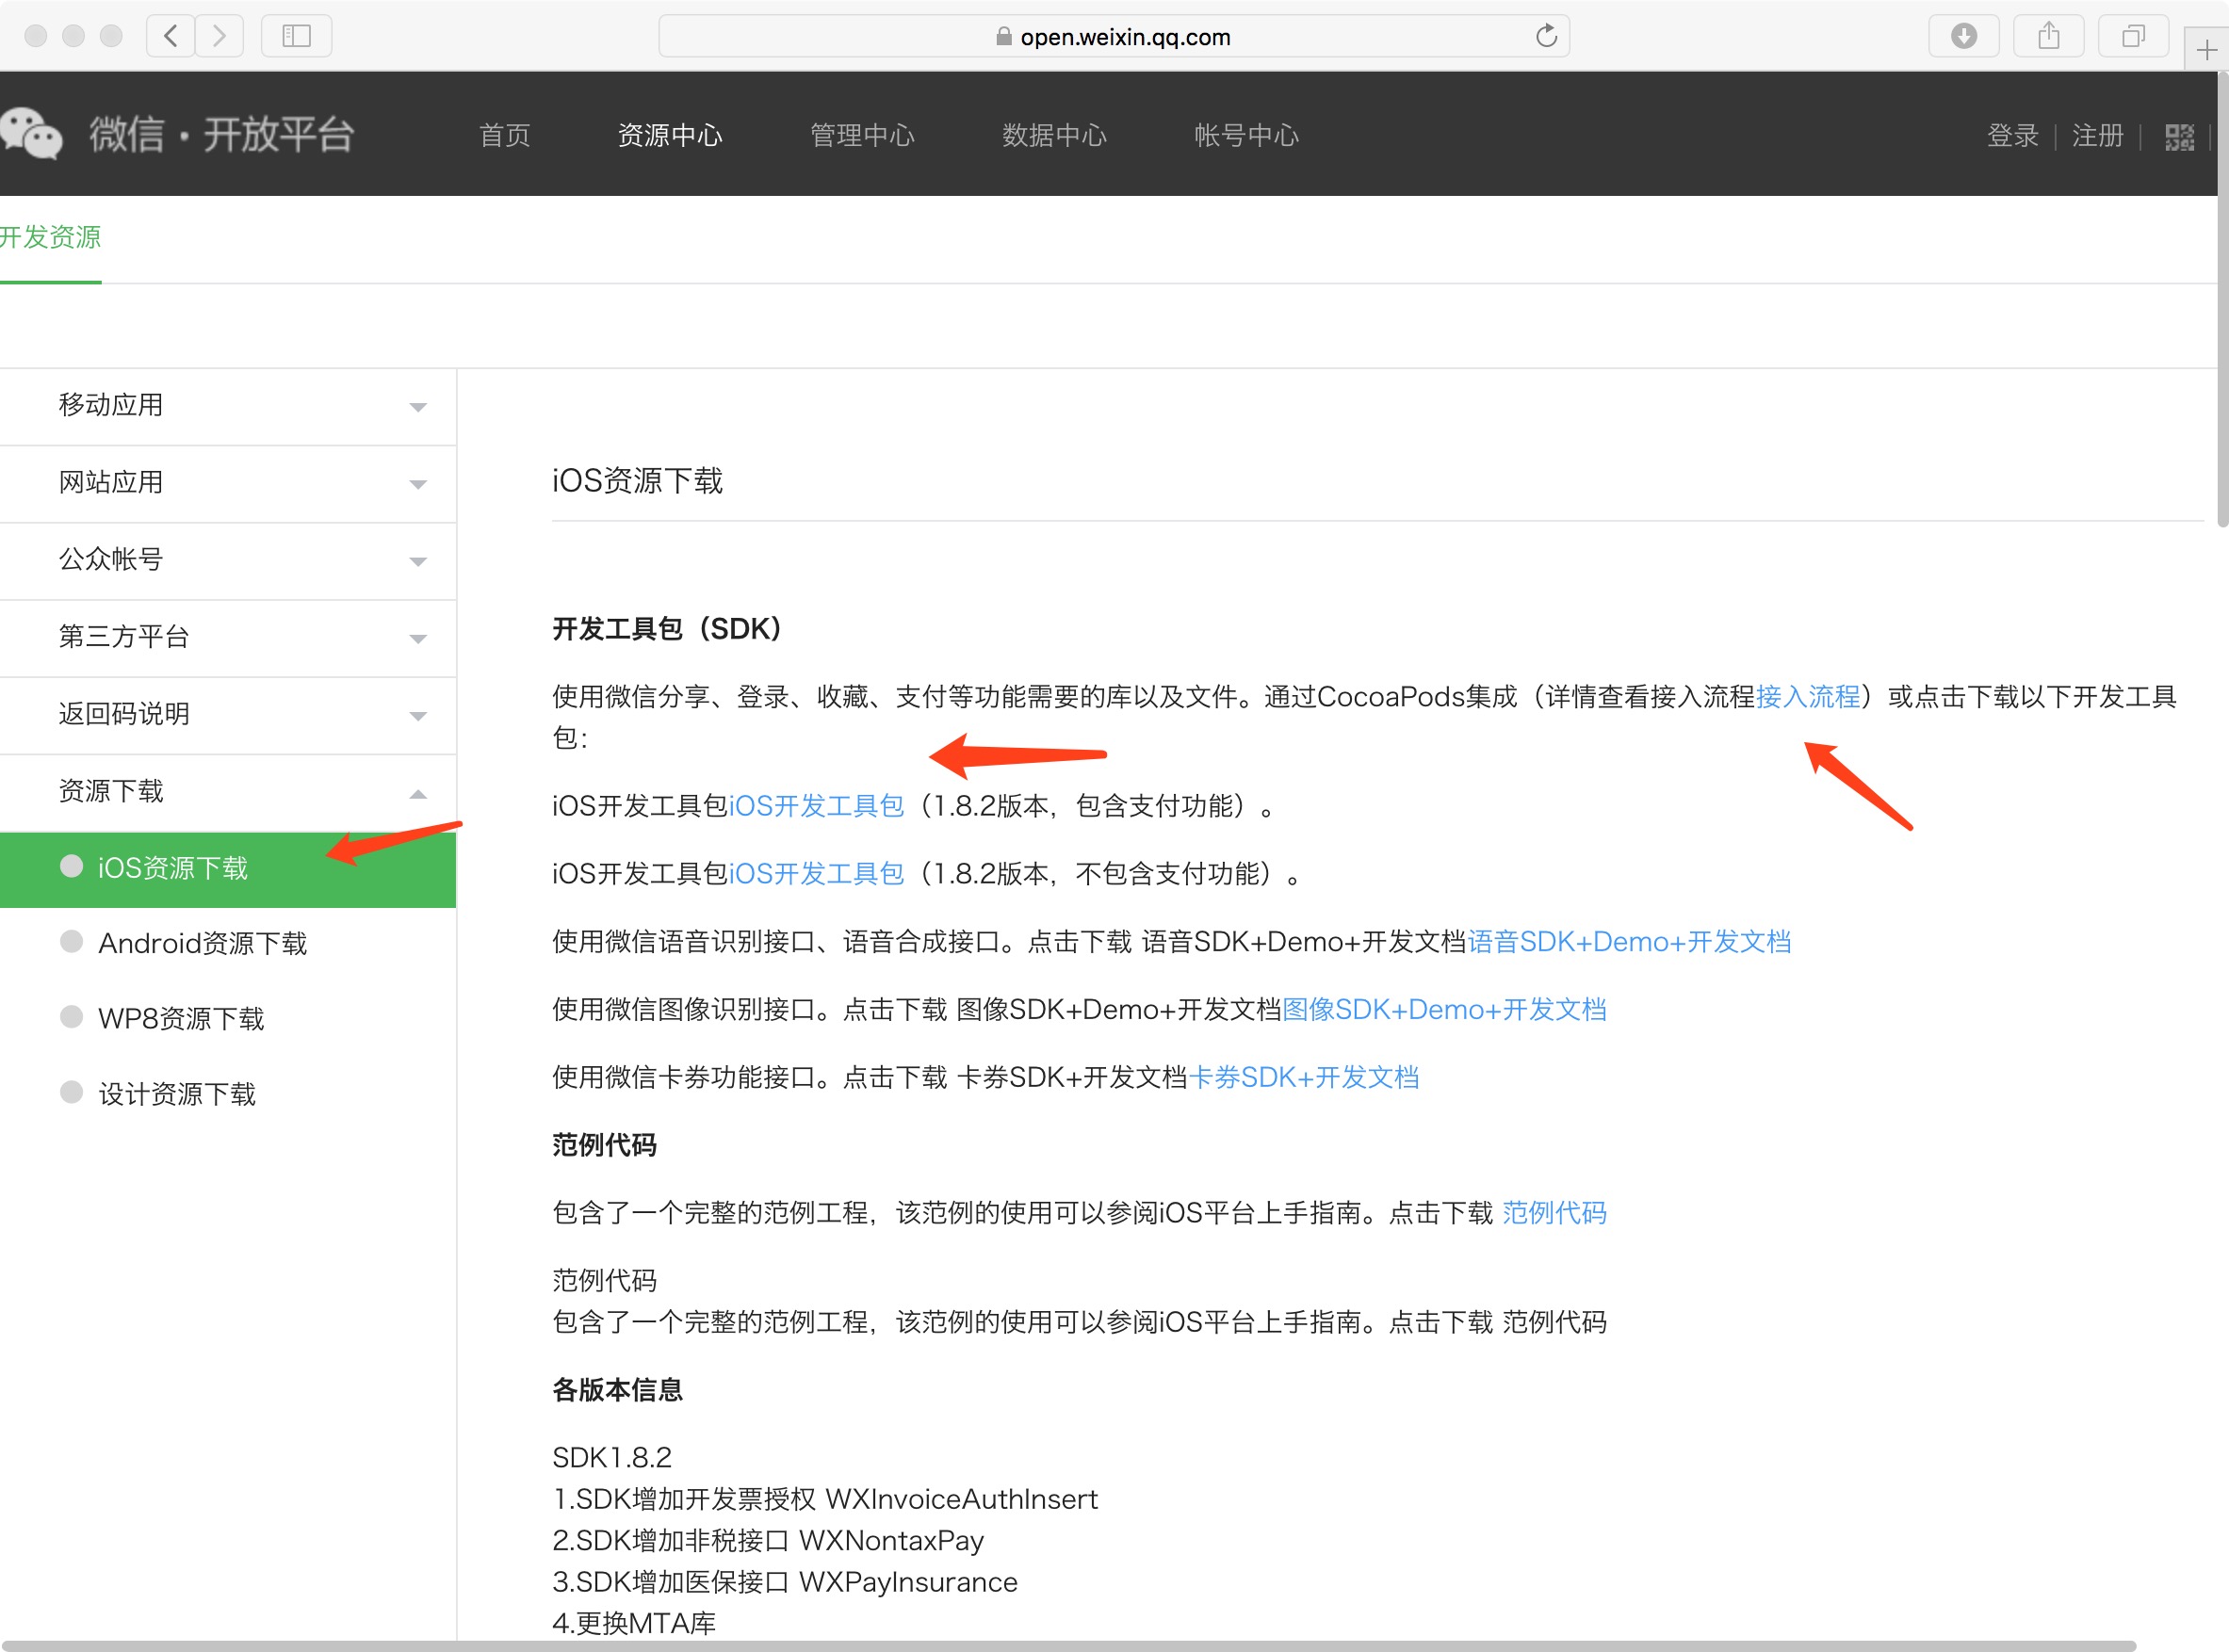This screenshot has height=1652, width=2229.
Task: Click the iOS资源下载 page heading
Action: pos(637,481)
